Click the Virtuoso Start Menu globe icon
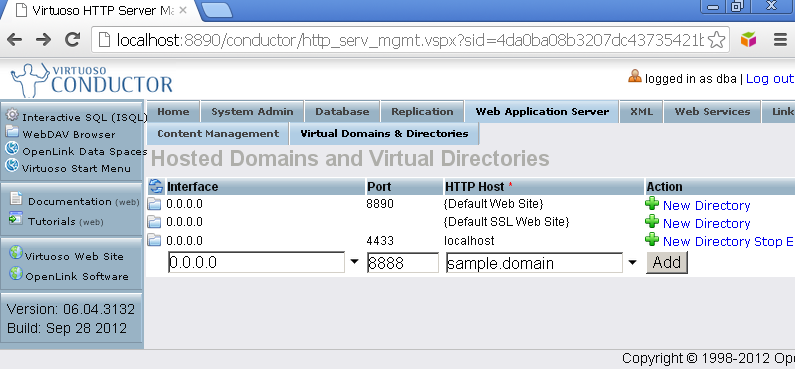795x369 pixels. pyautogui.click(x=12, y=165)
